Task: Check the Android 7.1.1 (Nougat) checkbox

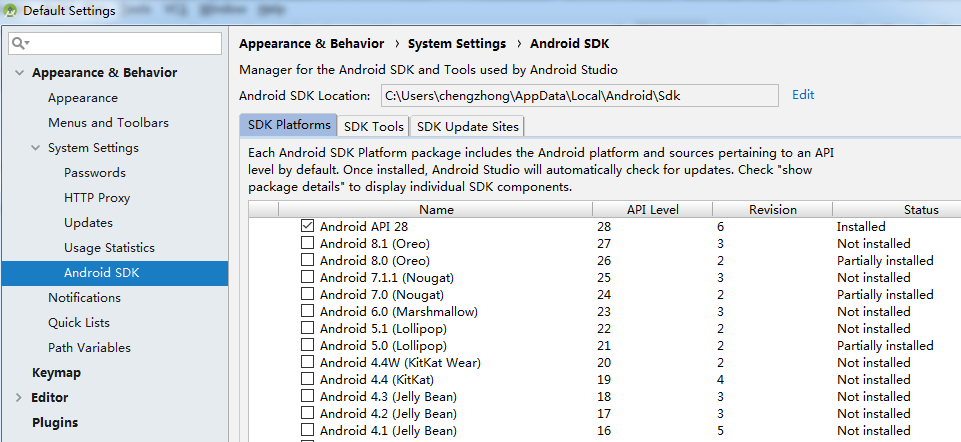Action: click(x=308, y=278)
